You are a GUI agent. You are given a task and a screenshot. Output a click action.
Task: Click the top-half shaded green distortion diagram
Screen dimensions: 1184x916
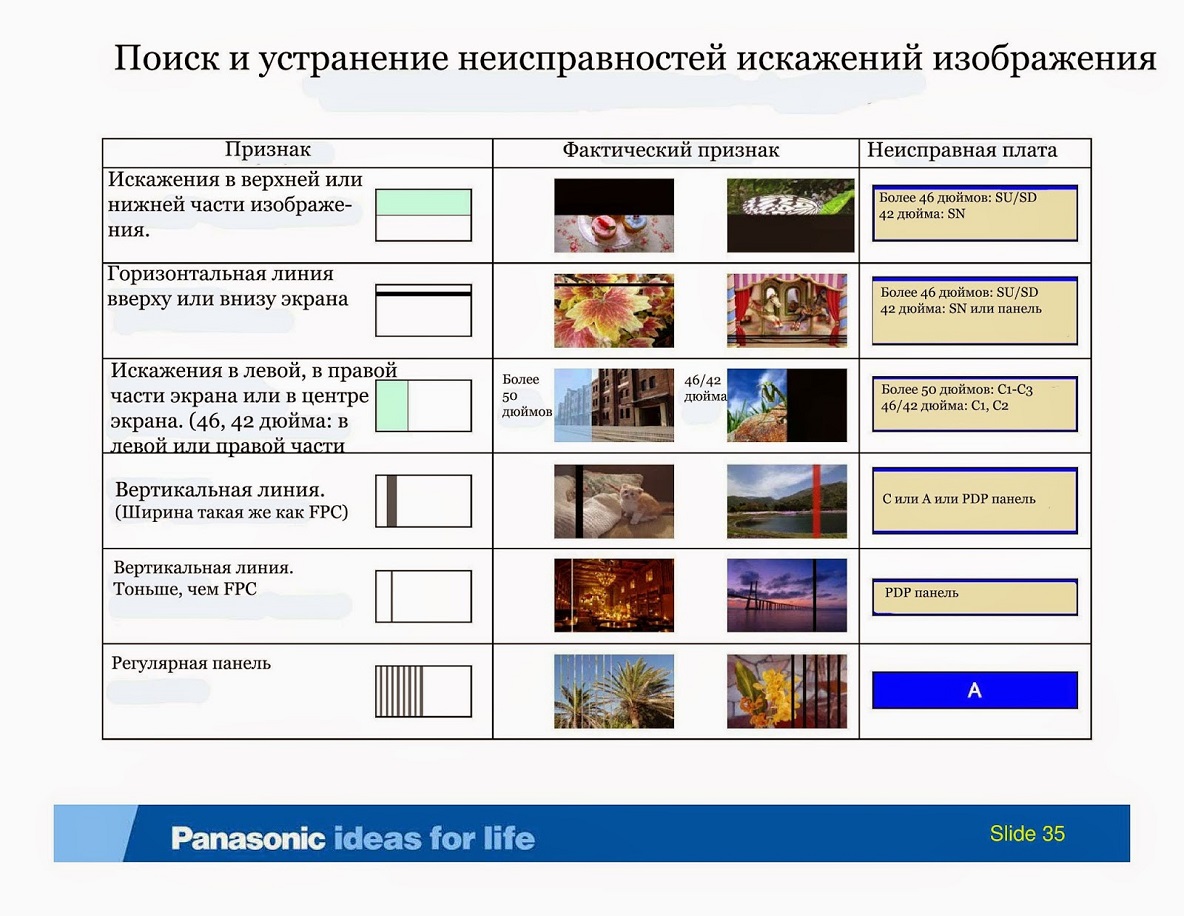pyautogui.click(x=423, y=215)
